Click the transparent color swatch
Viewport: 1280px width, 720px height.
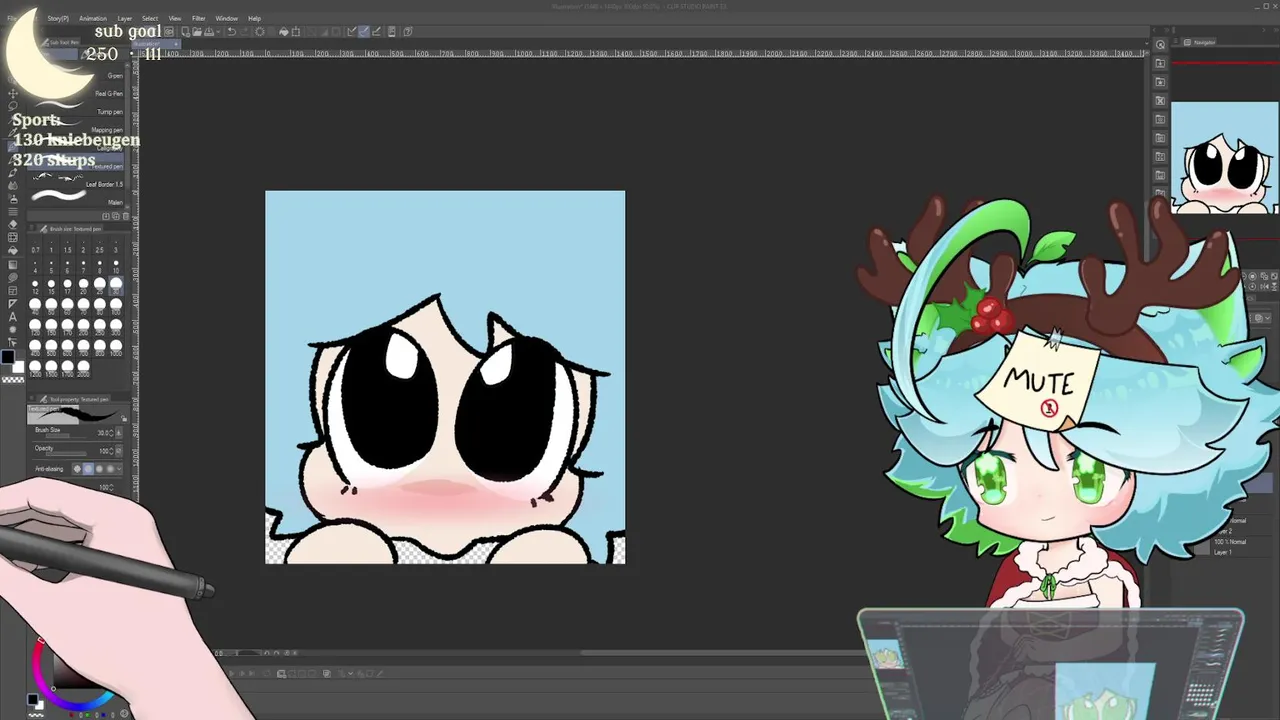tap(12, 379)
